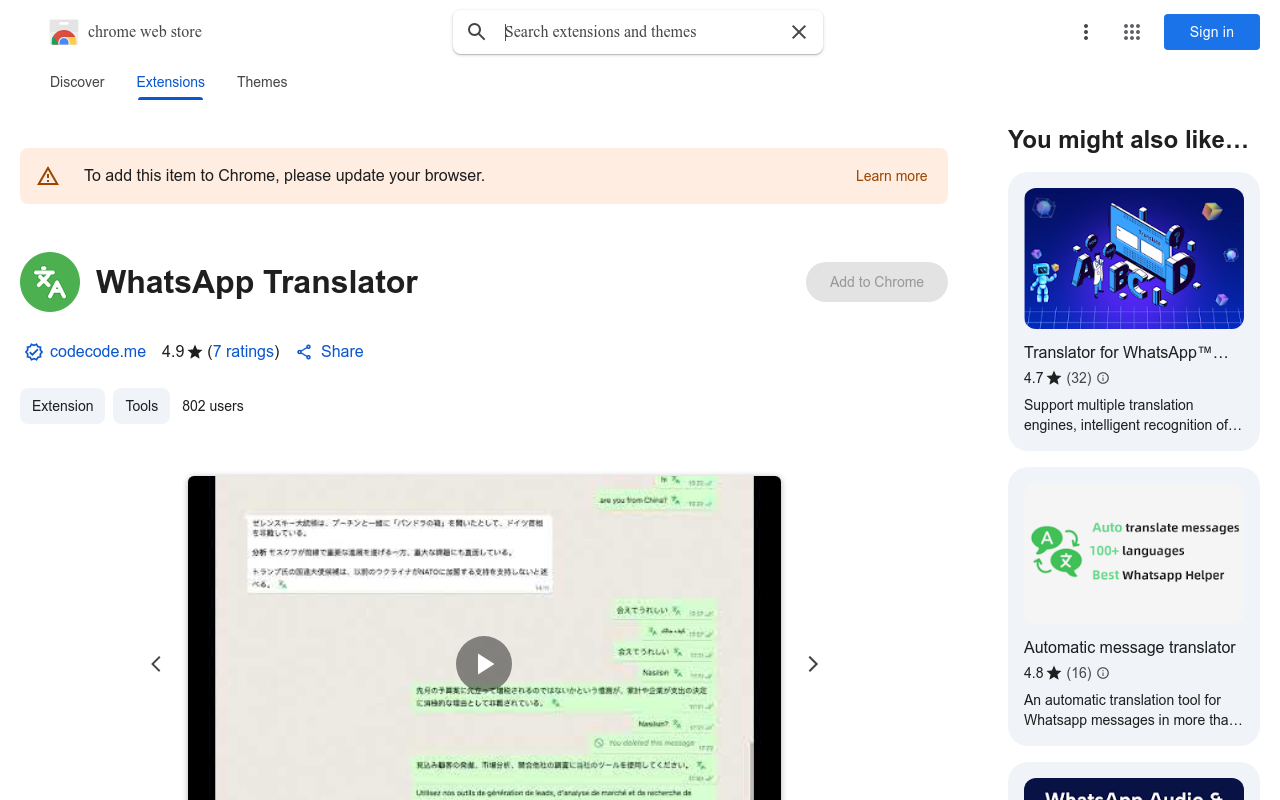Go to previous screenshot with left chevron
This screenshot has width=1280, height=800.
156,664
